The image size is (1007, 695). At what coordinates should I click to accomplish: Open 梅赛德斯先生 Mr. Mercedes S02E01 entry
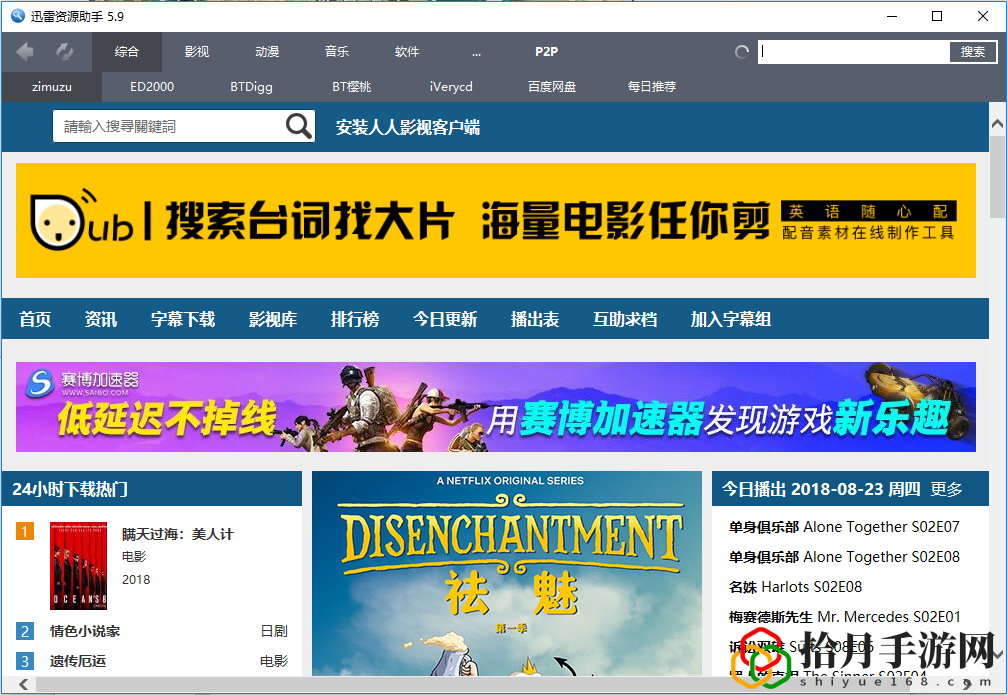pos(845,617)
